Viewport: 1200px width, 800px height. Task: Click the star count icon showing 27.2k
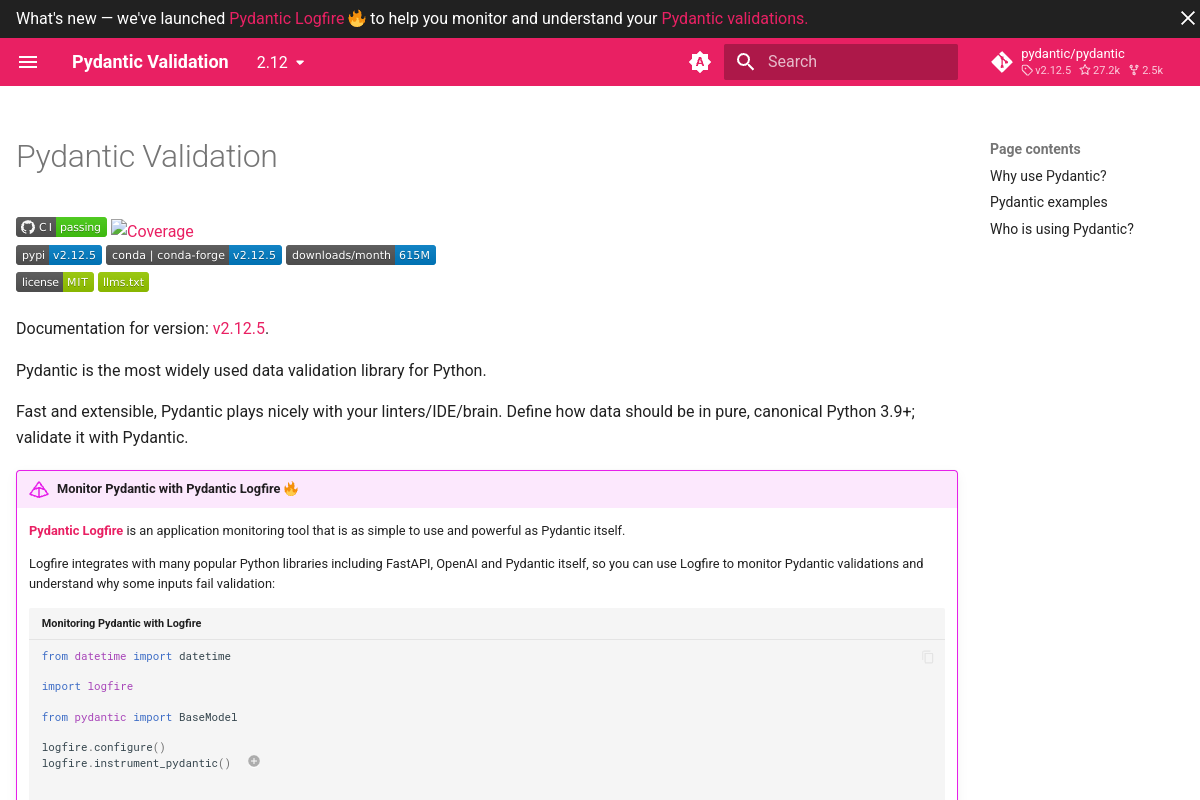click(1085, 70)
